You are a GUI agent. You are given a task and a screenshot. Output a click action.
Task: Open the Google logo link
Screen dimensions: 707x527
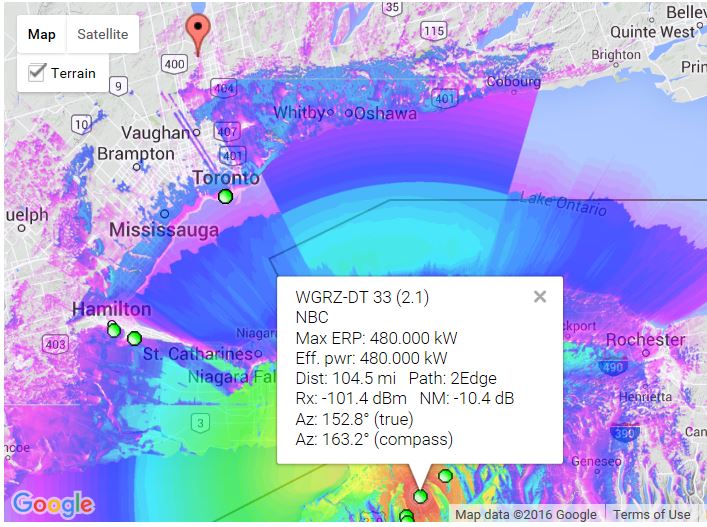[x=53, y=505]
